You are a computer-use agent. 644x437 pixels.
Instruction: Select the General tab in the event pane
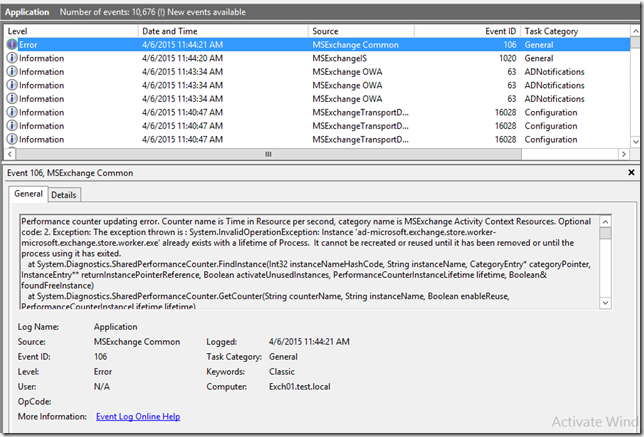(29, 195)
